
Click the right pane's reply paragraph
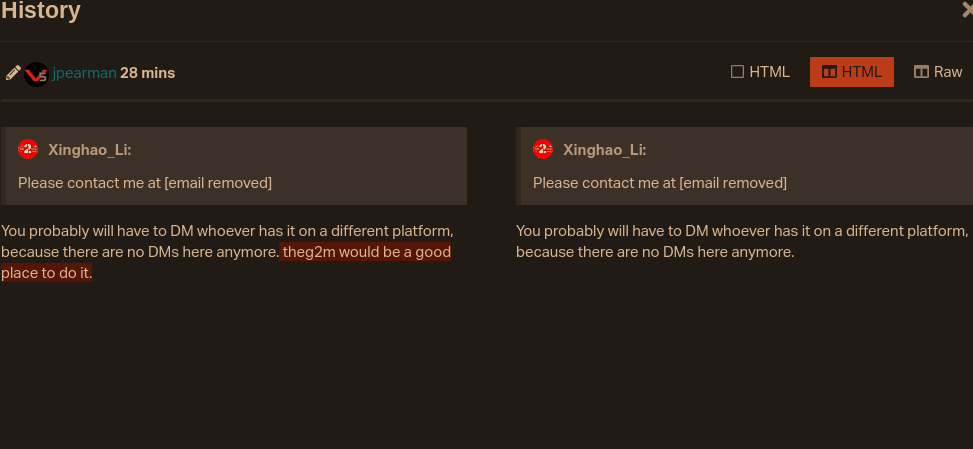[x=742, y=241]
